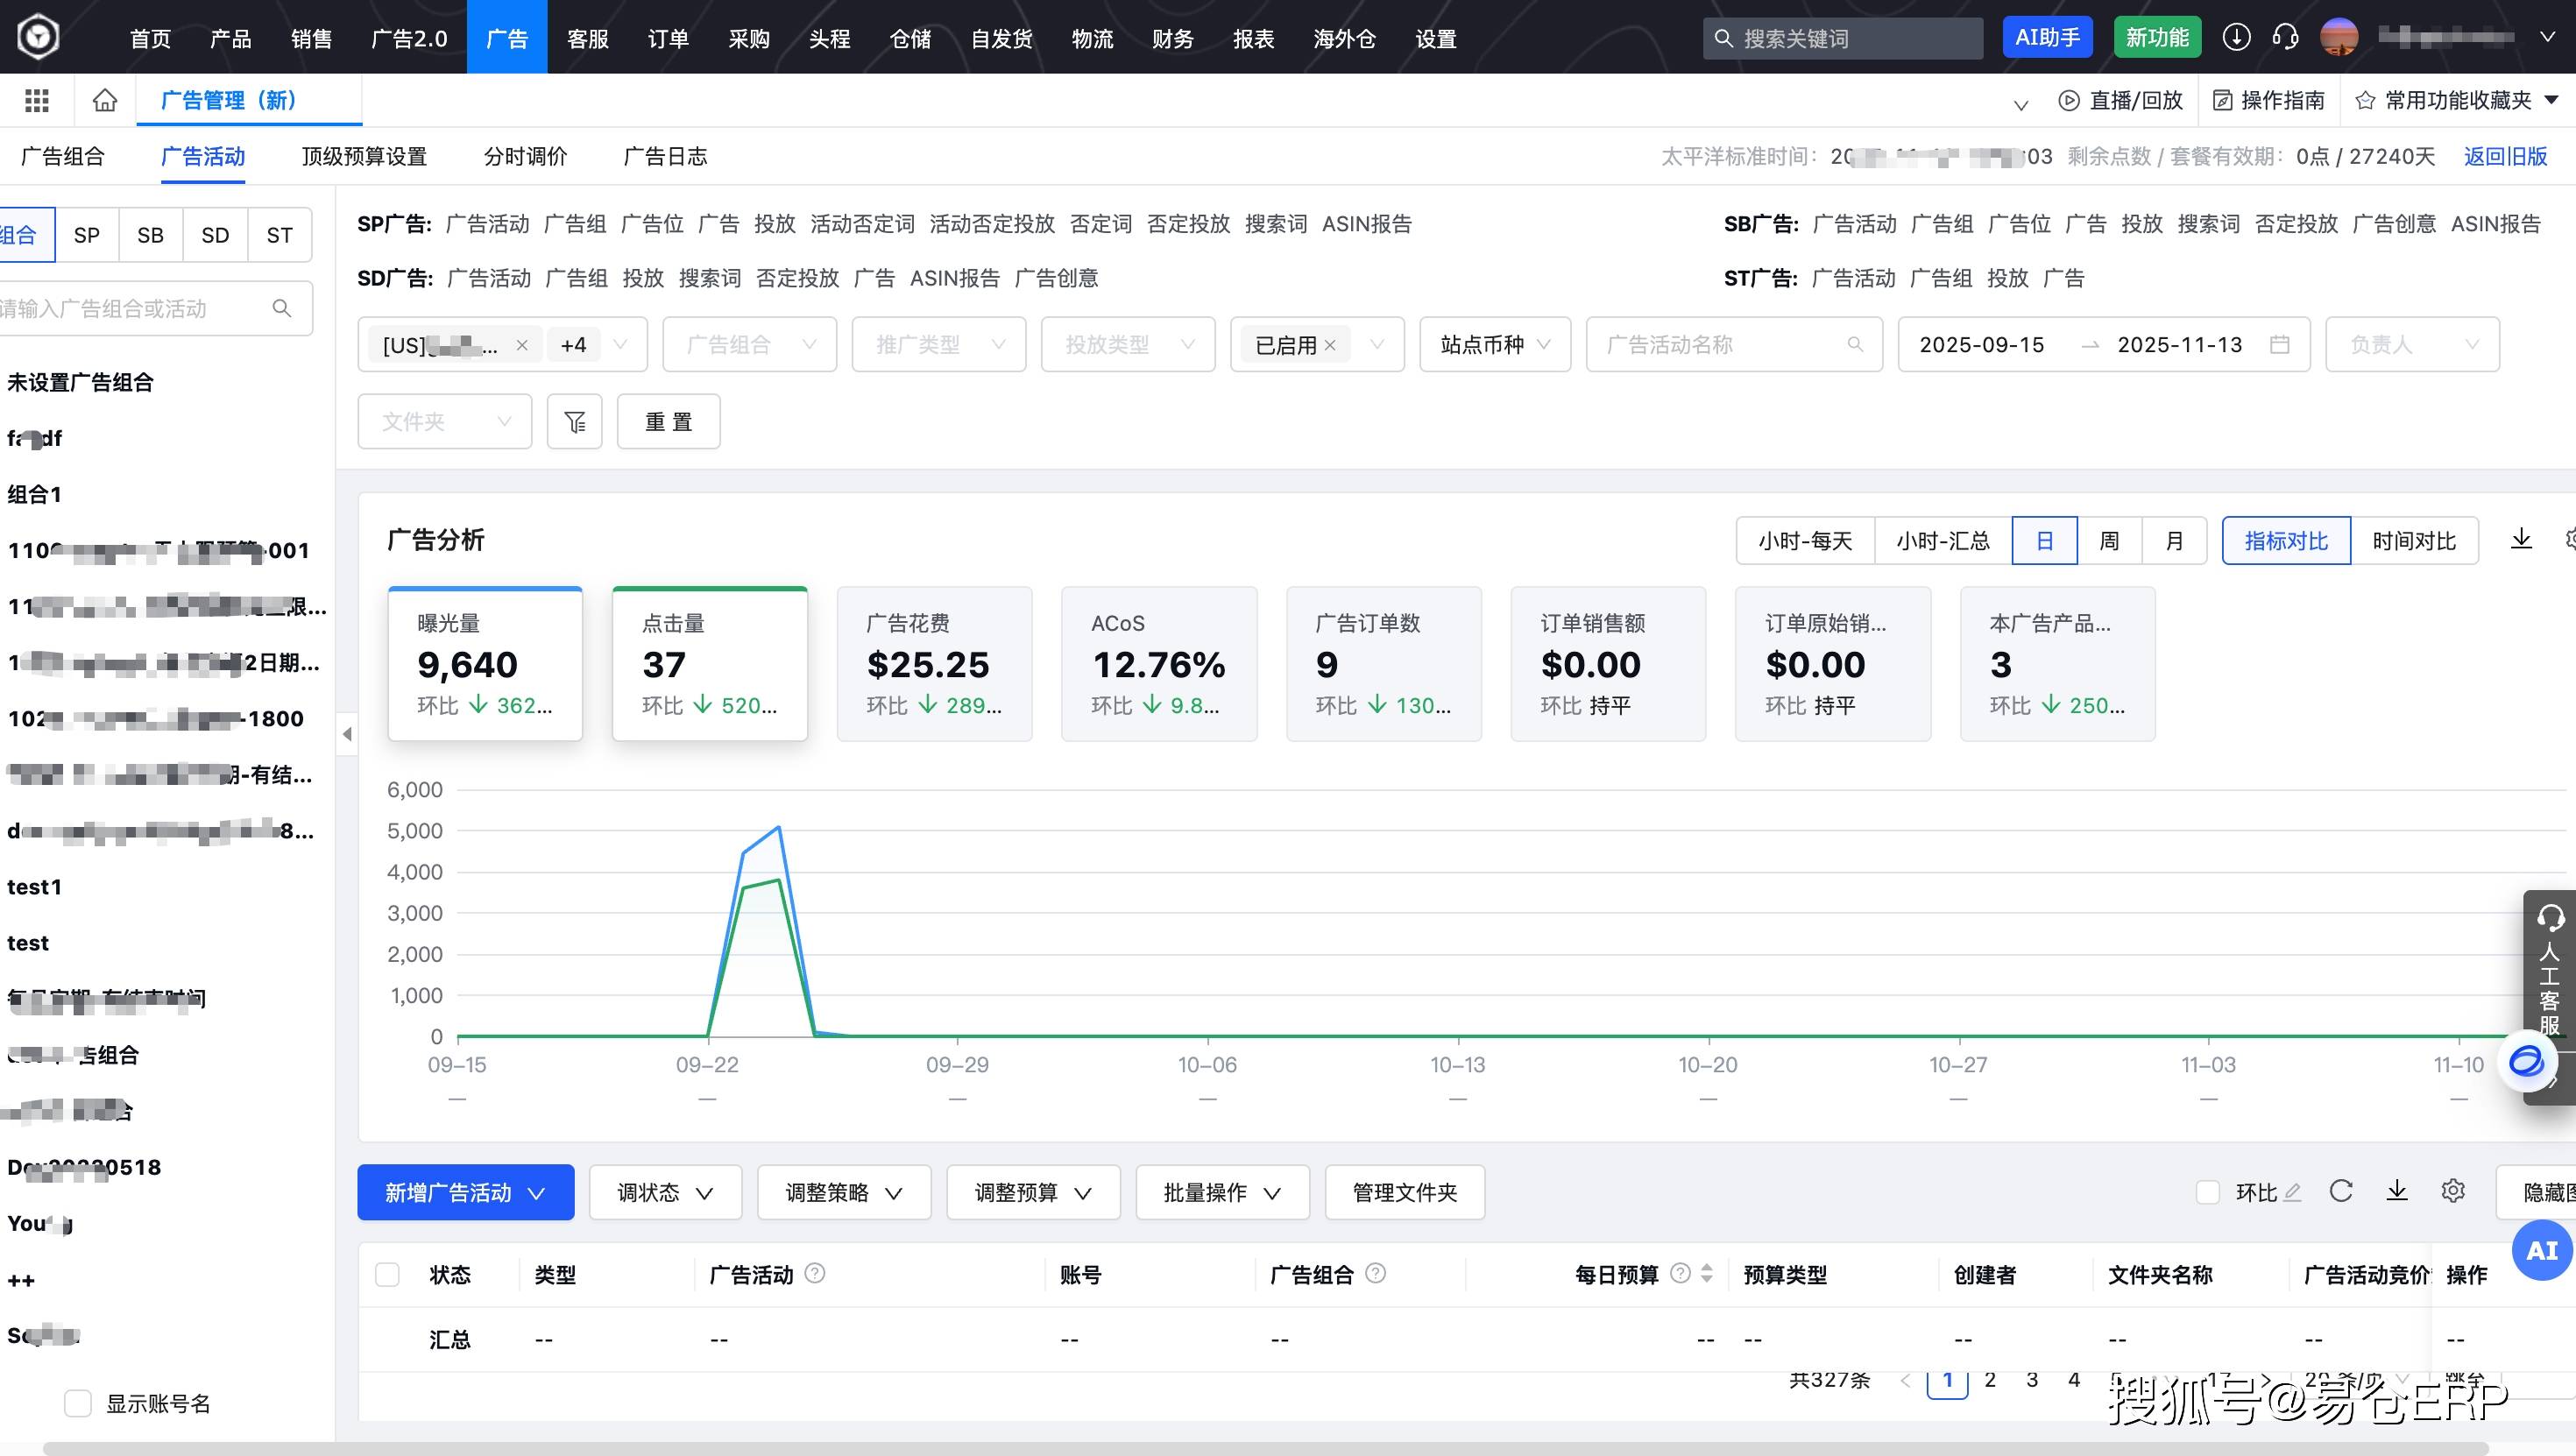Select the ACoS metric card
The image size is (2576, 1456).
tap(1159, 664)
